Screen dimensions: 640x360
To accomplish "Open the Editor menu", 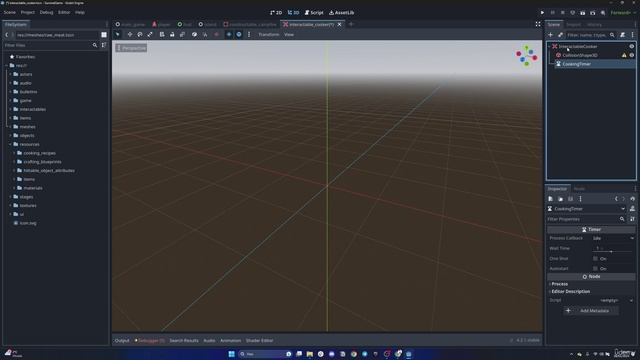I will (64, 13).
